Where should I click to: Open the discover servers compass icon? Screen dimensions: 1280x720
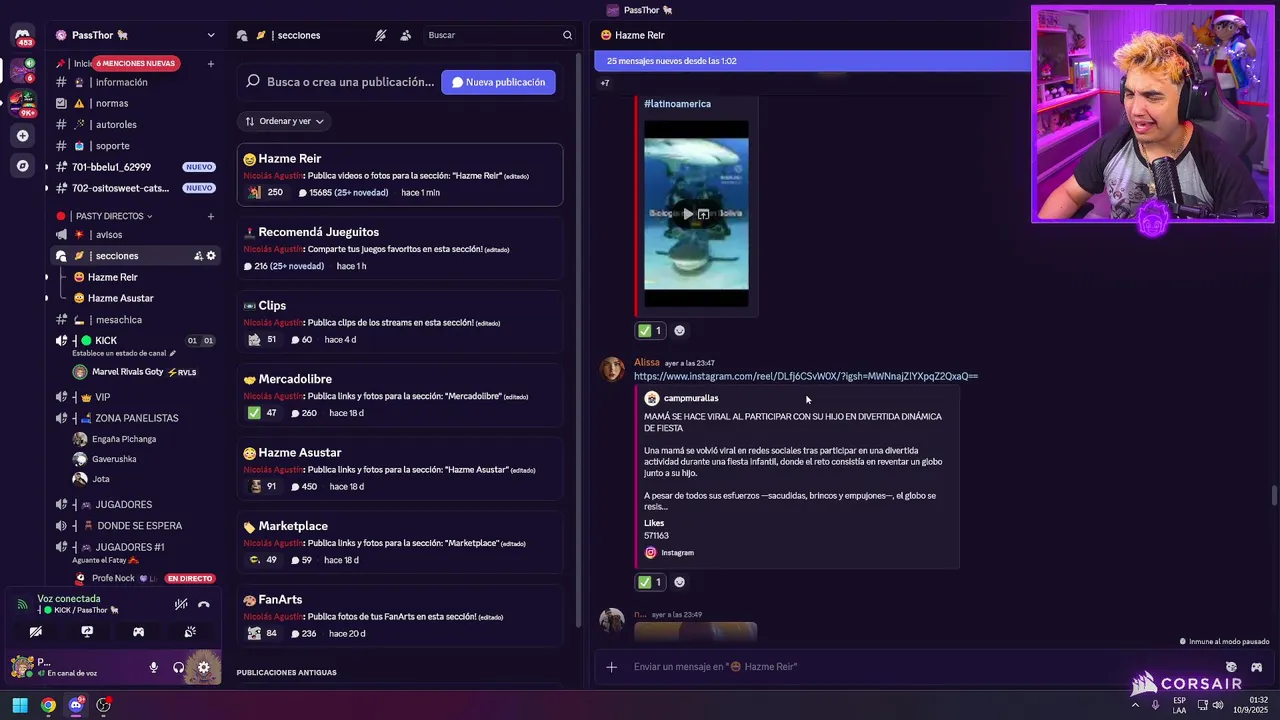pos(22,166)
